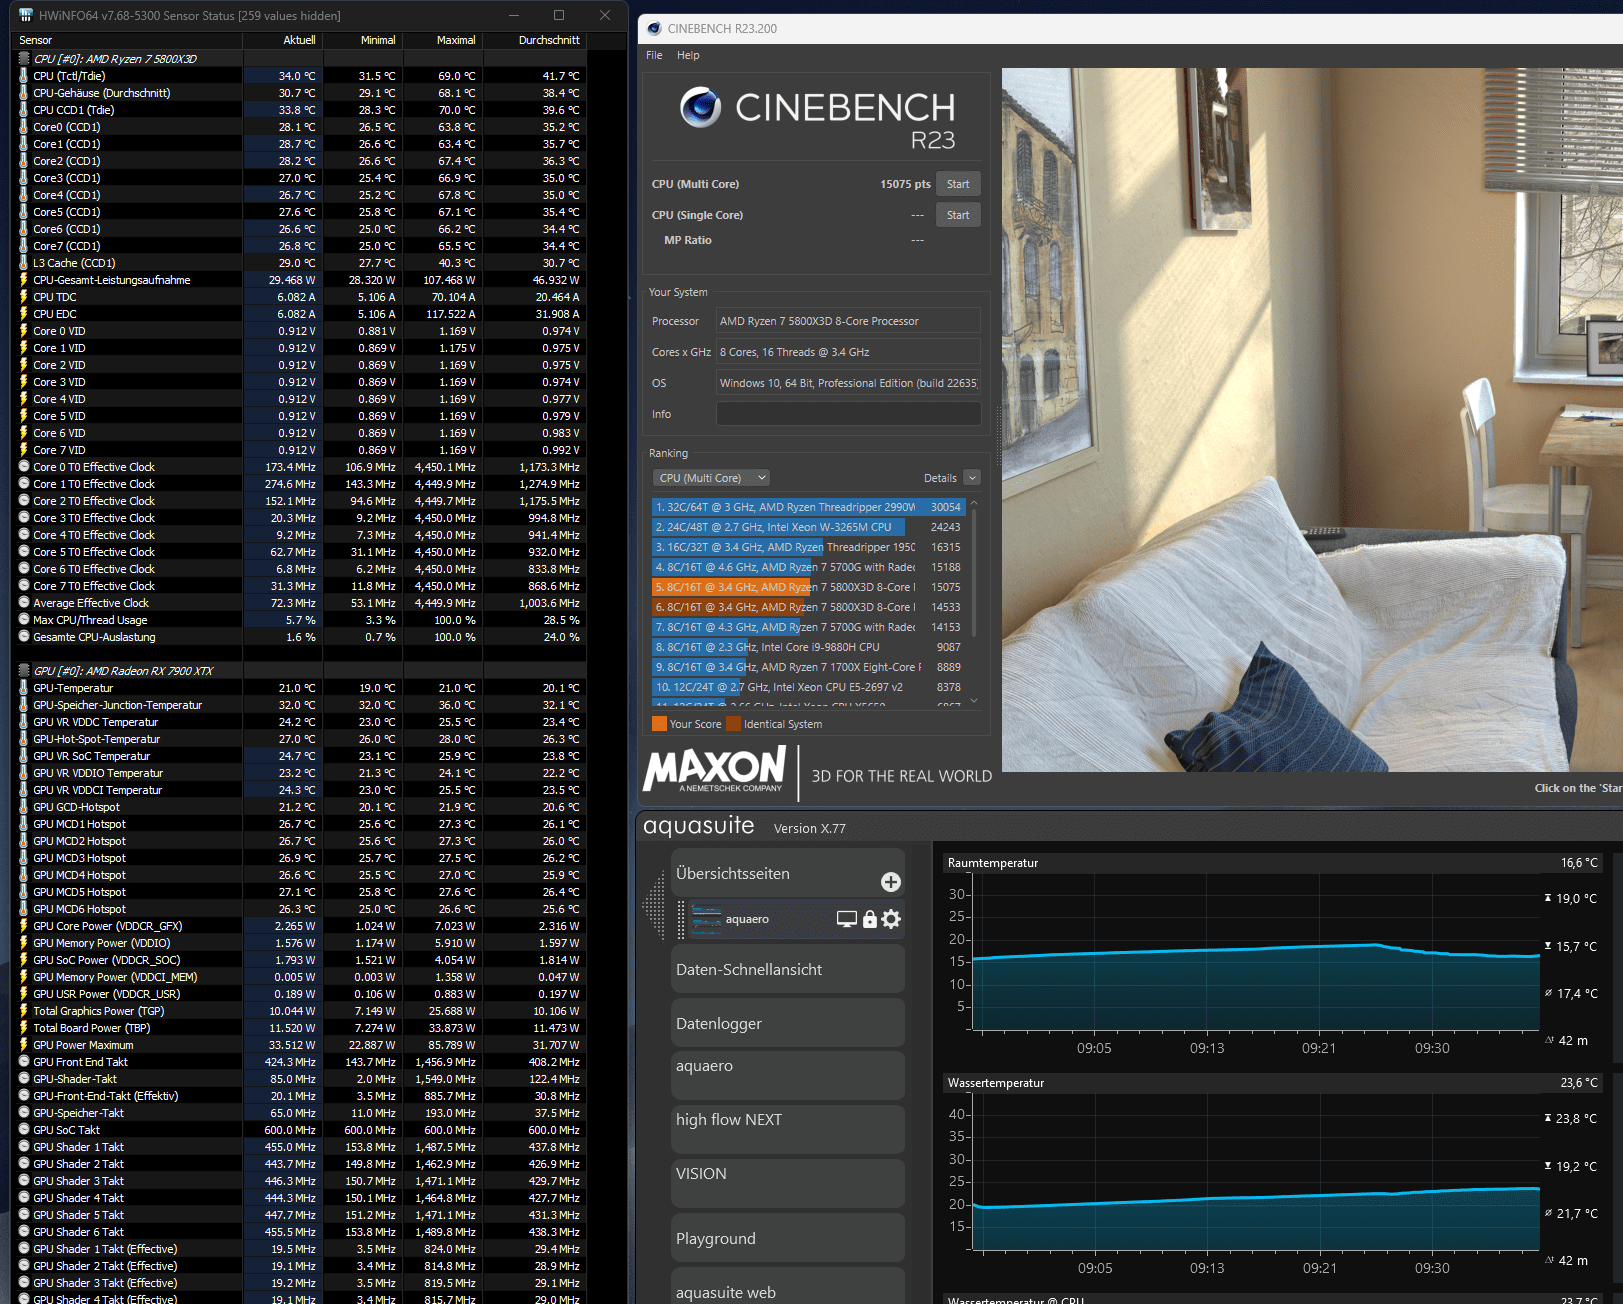The image size is (1623, 1304).
Task: Click the bolt icon of CPU-Gesamt-Leistungsaufnahme row
Action: click(24, 280)
